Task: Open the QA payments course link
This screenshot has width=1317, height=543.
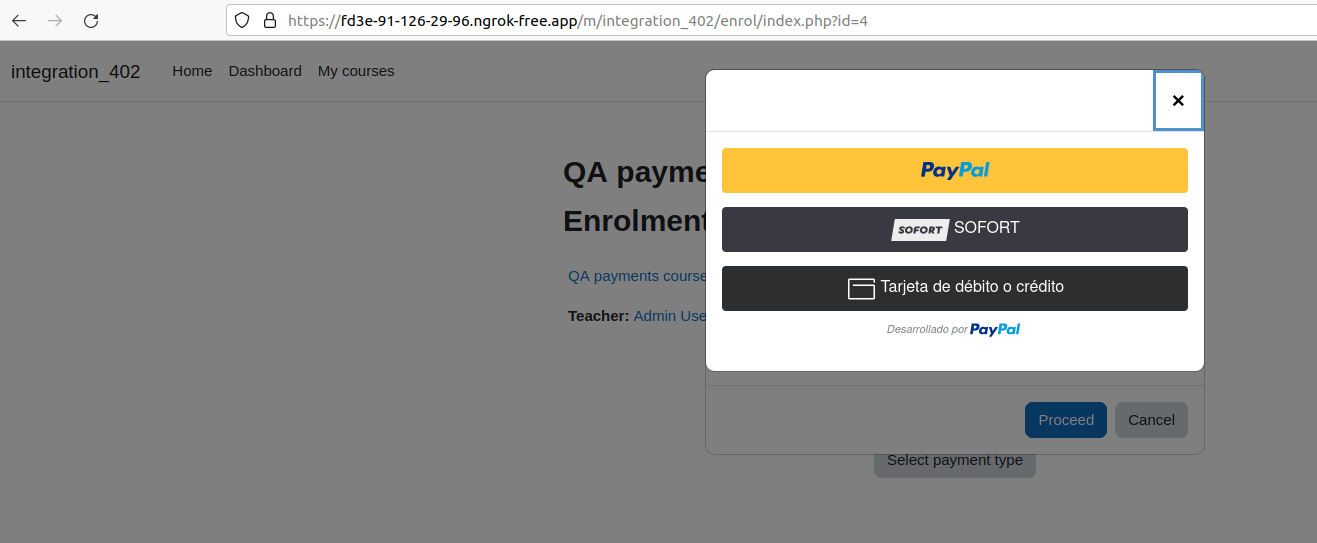Action: [x=637, y=276]
